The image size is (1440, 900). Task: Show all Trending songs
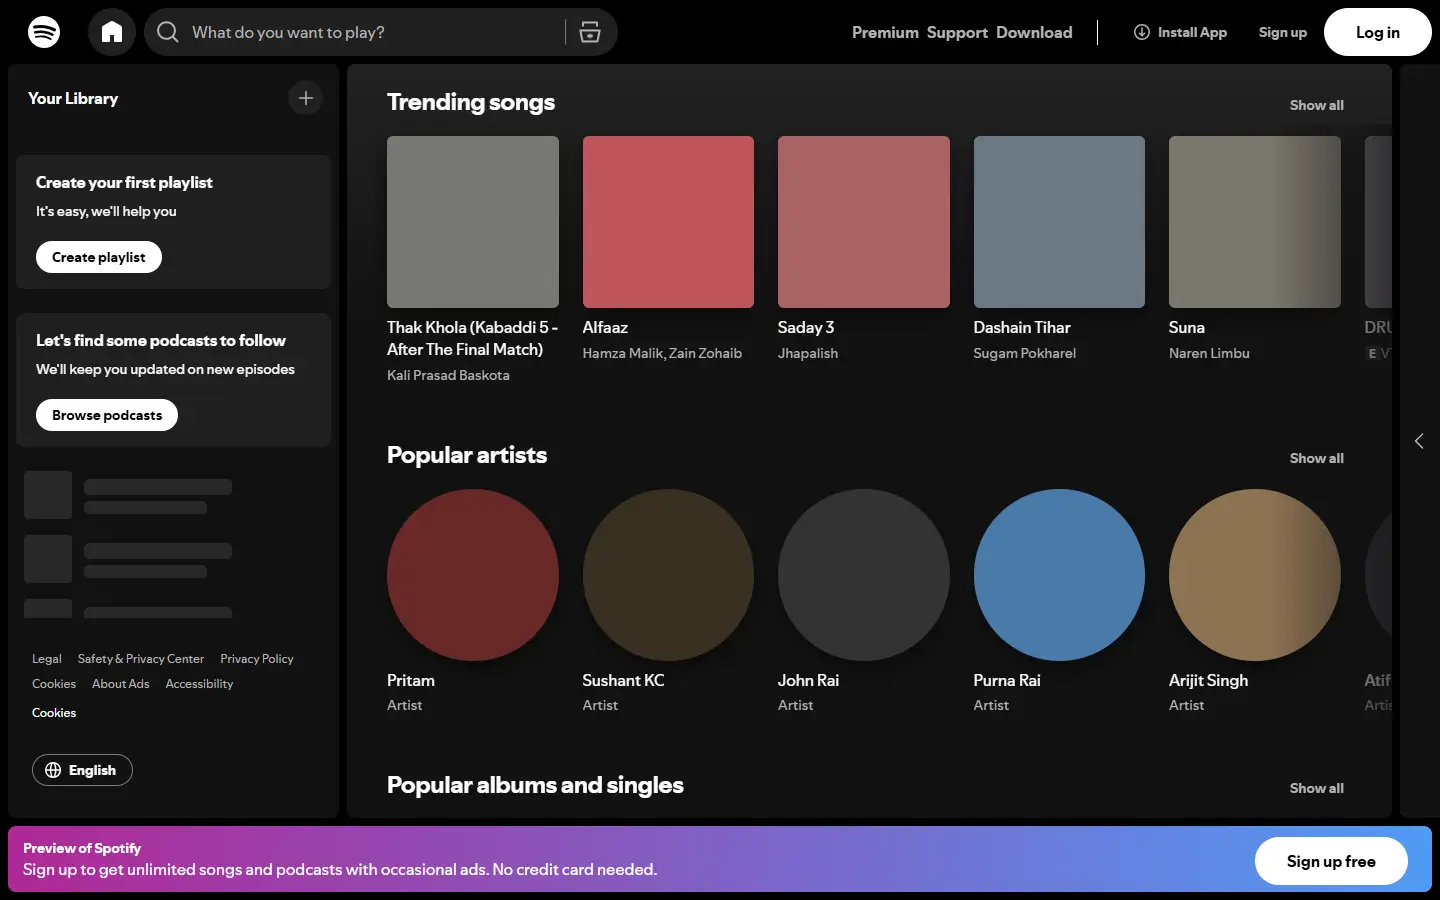1316,105
